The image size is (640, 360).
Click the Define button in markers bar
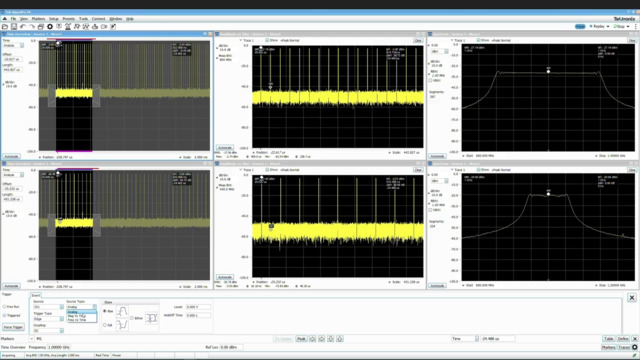pyautogui.click(x=623, y=339)
